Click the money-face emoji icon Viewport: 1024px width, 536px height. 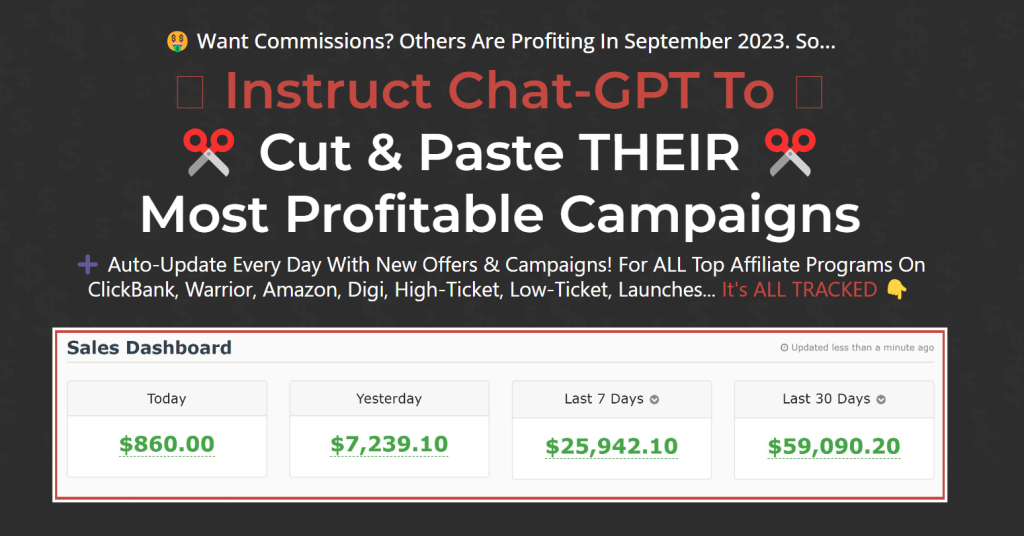point(177,41)
